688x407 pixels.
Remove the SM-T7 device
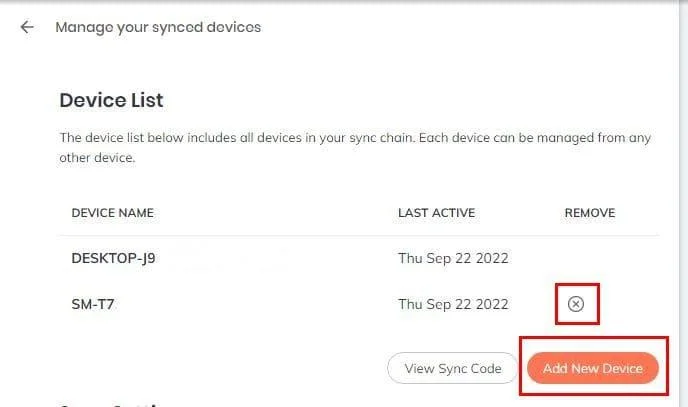pyautogui.click(x=575, y=304)
